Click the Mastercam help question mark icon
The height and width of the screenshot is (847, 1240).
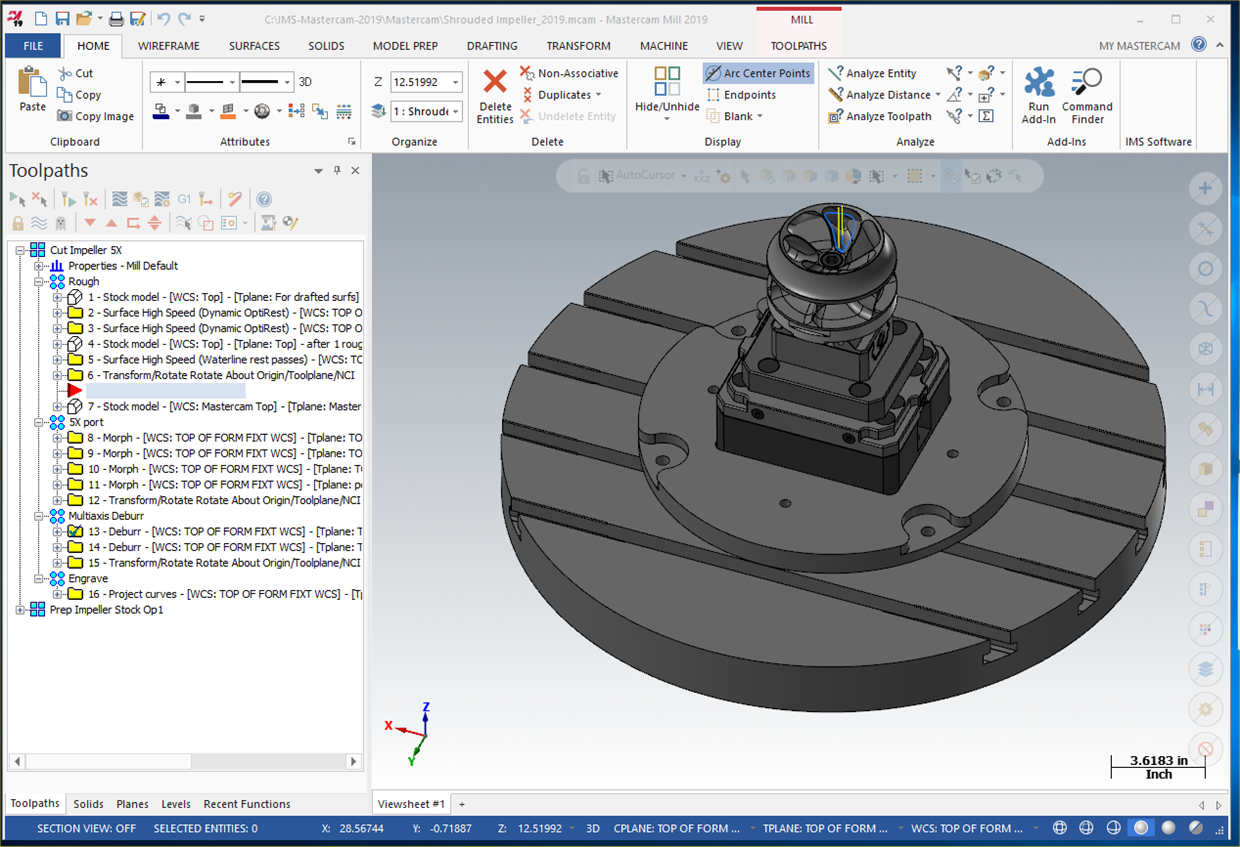pos(1199,45)
